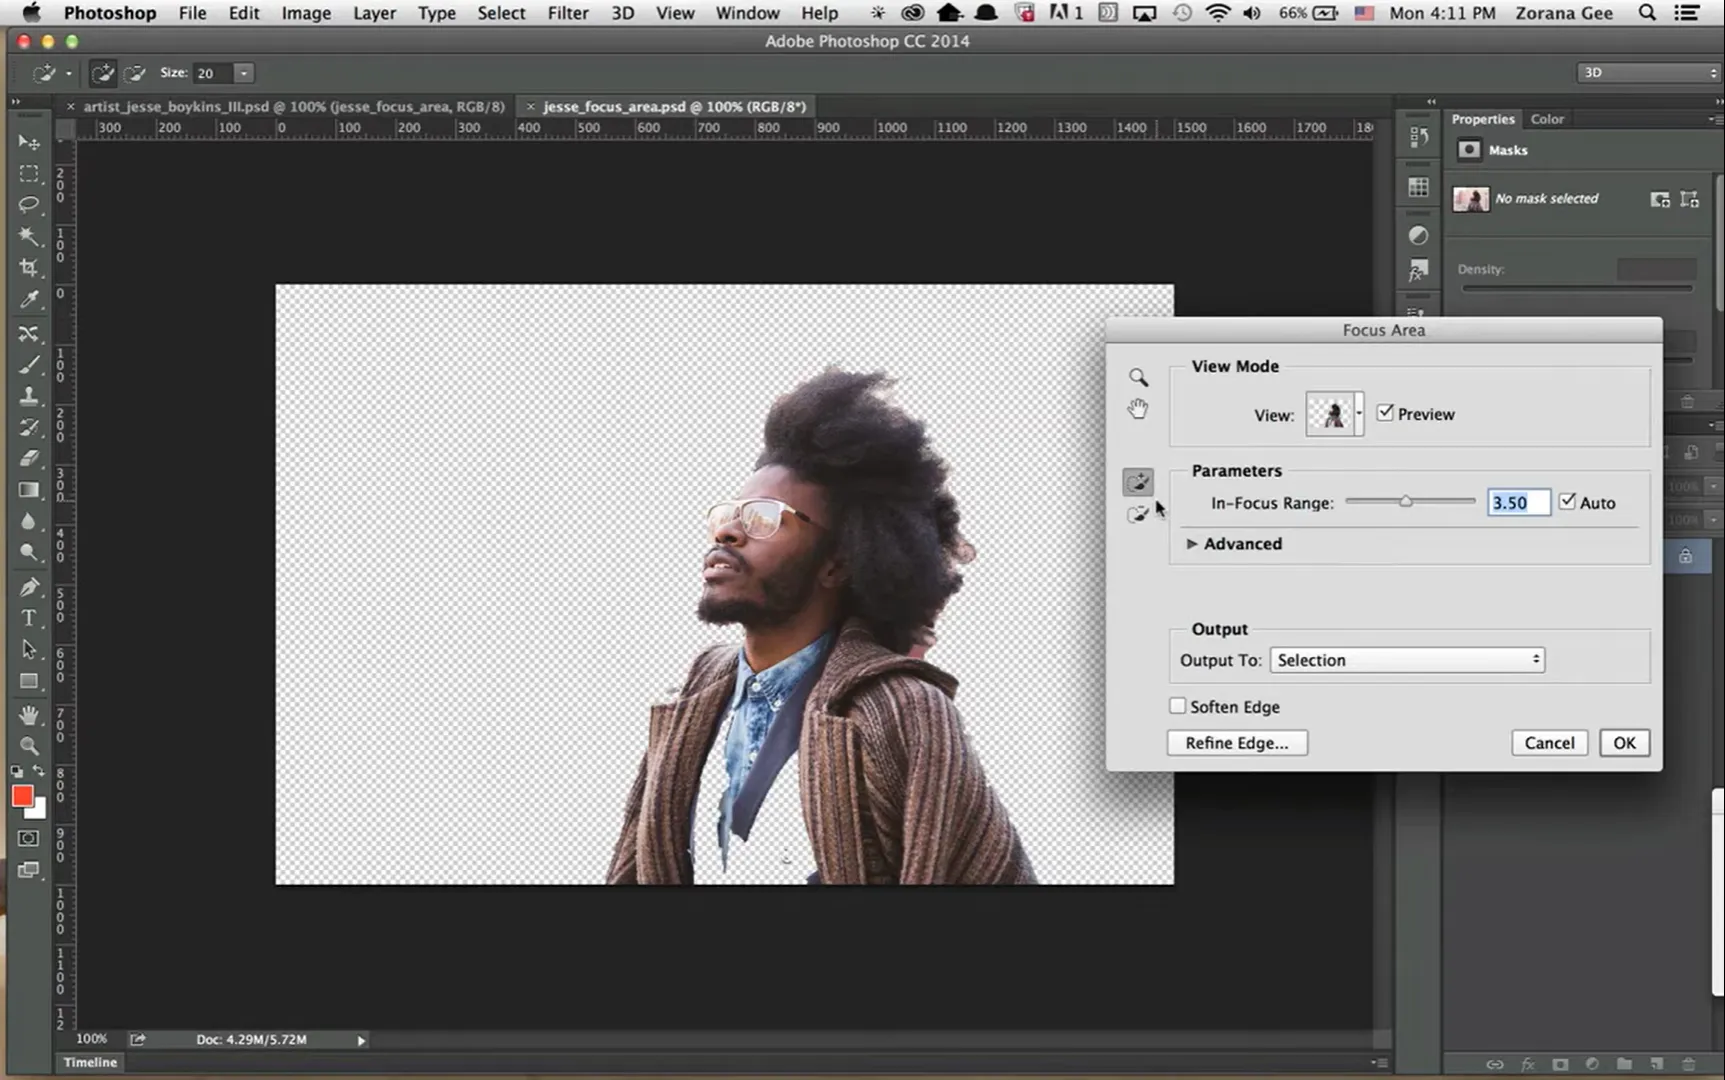The image size is (1725, 1080).
Task: Disable the Auto in-focus range checkbox
Action: point(1567,502)
